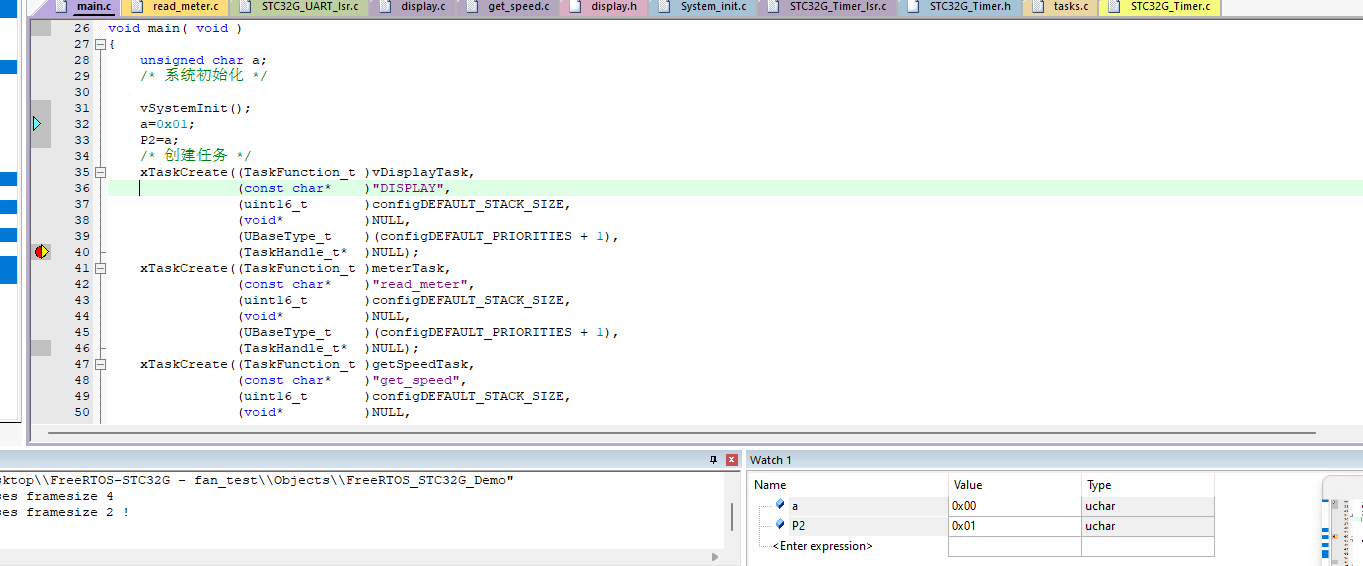Click the Watch 1 panel title

coord(770,460)
